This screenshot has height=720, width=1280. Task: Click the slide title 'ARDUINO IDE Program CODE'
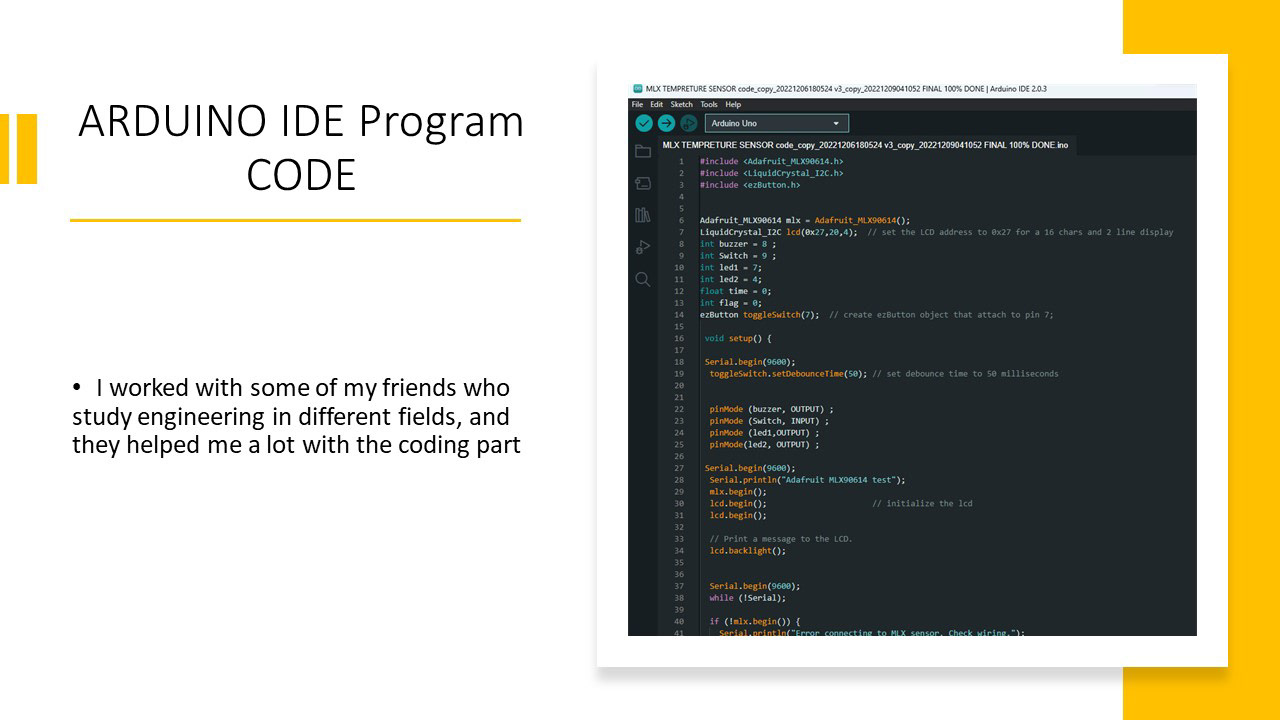[301, 148]
